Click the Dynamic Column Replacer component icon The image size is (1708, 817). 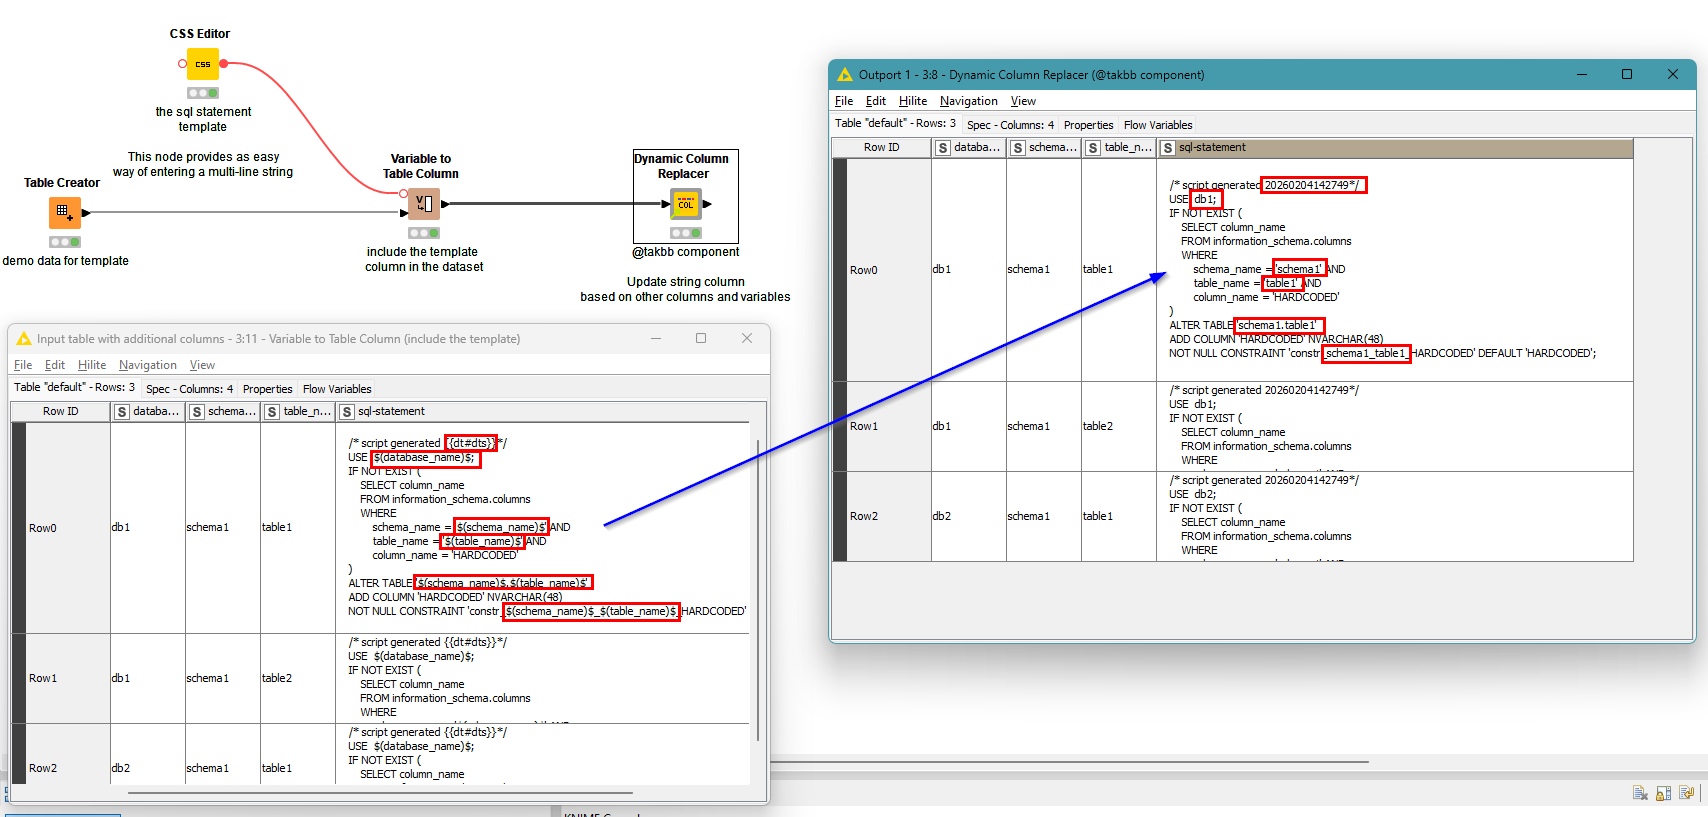686,204
